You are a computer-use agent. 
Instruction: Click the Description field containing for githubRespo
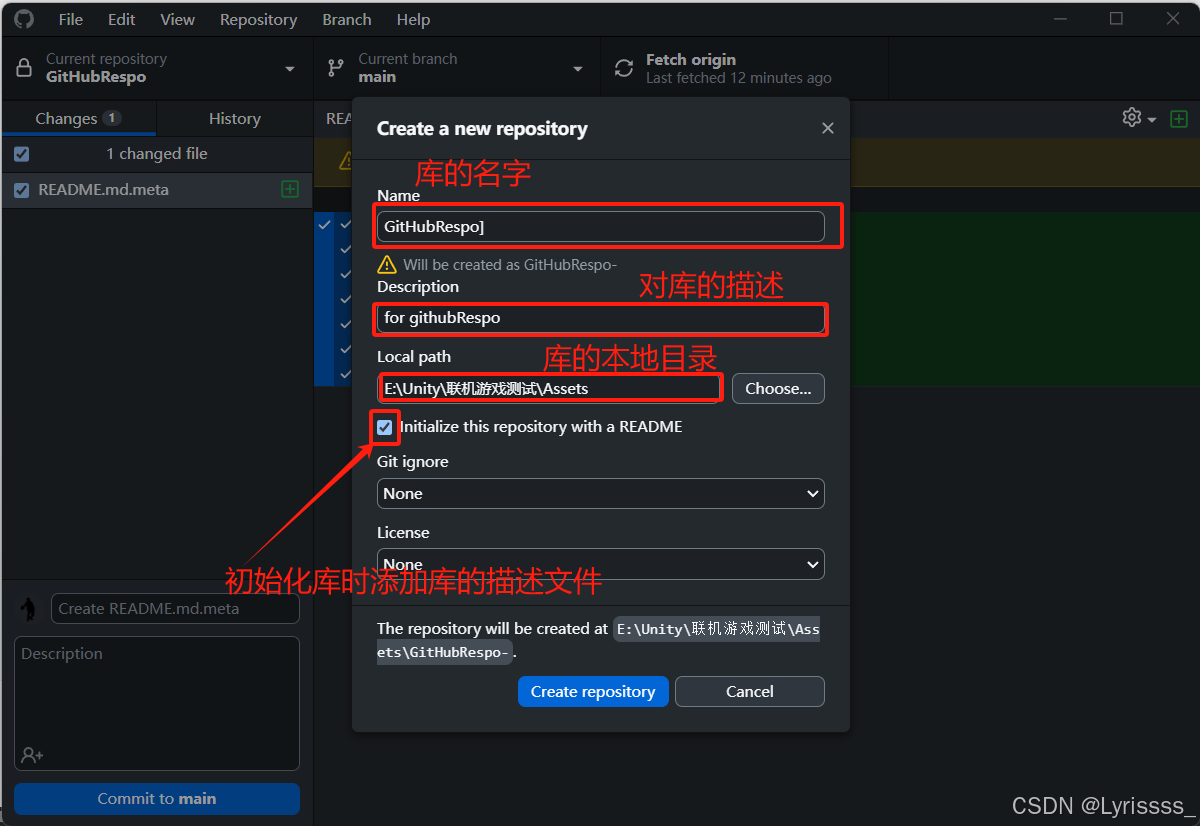601,318
